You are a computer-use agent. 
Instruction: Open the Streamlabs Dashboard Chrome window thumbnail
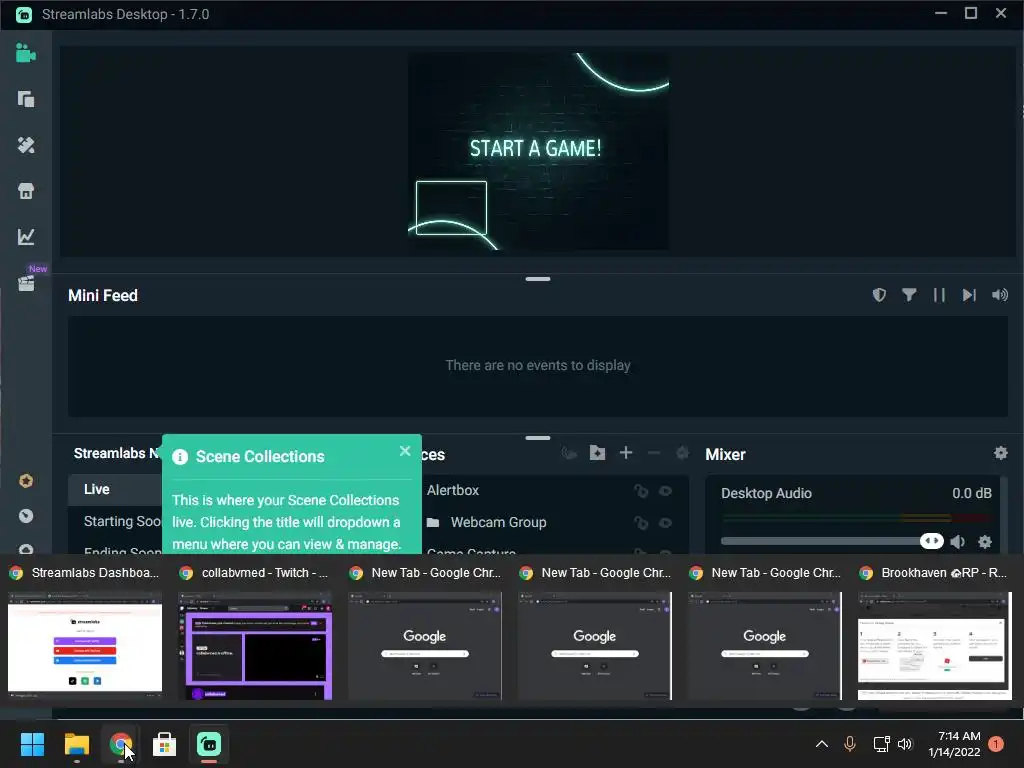(x=85, y=632)
